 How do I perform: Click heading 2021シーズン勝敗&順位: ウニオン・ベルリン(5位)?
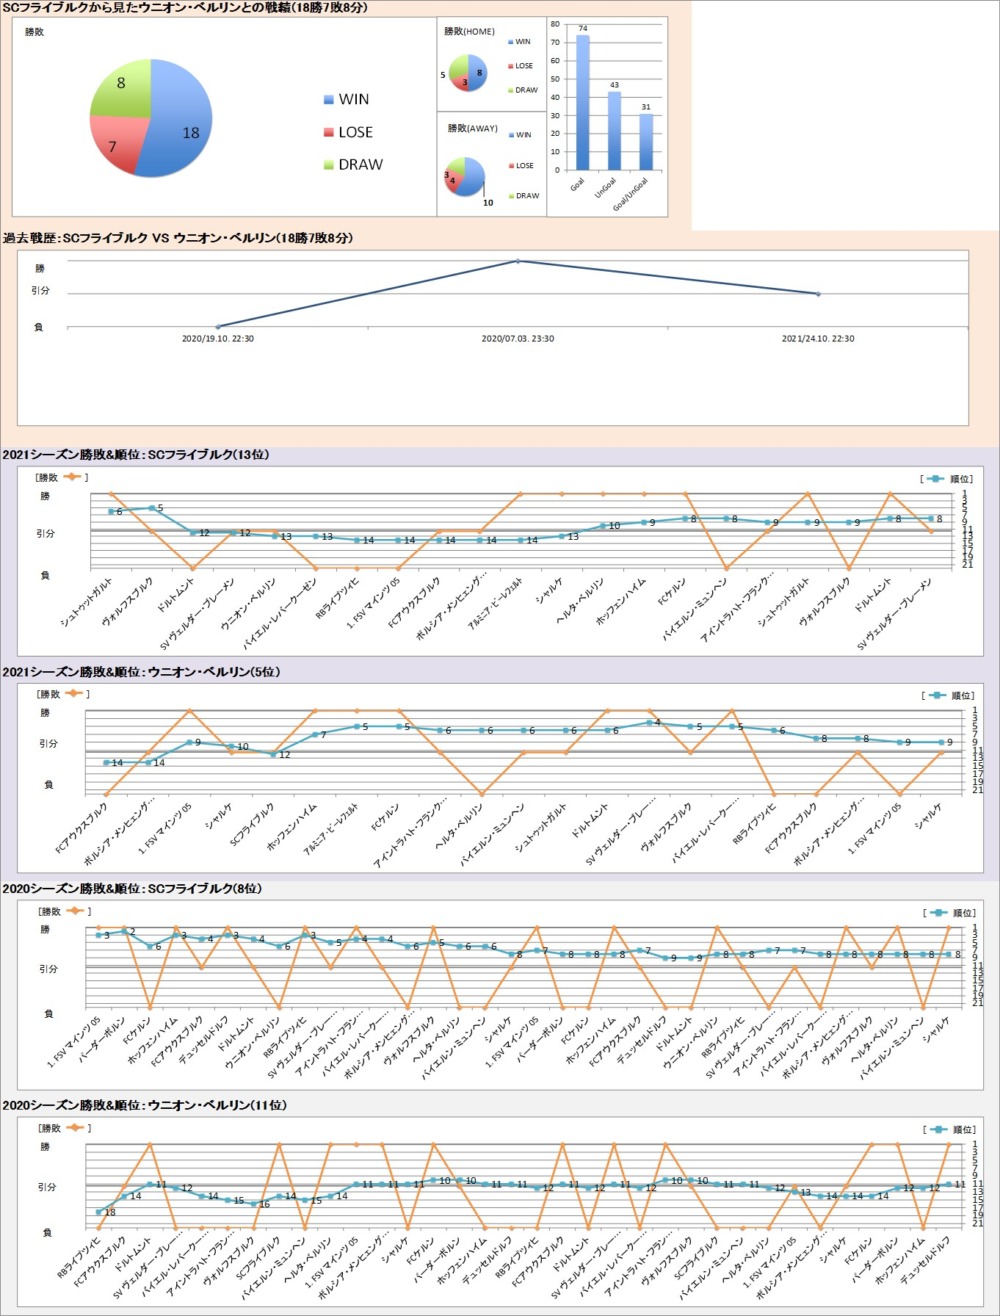click(x=142, y=670)
